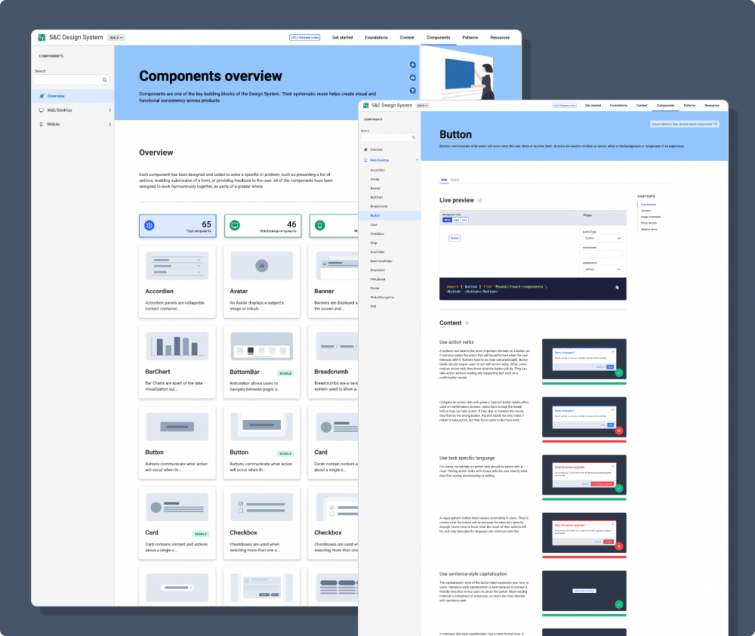Open buttonType dropdown in Props panel

pos(603,238)
